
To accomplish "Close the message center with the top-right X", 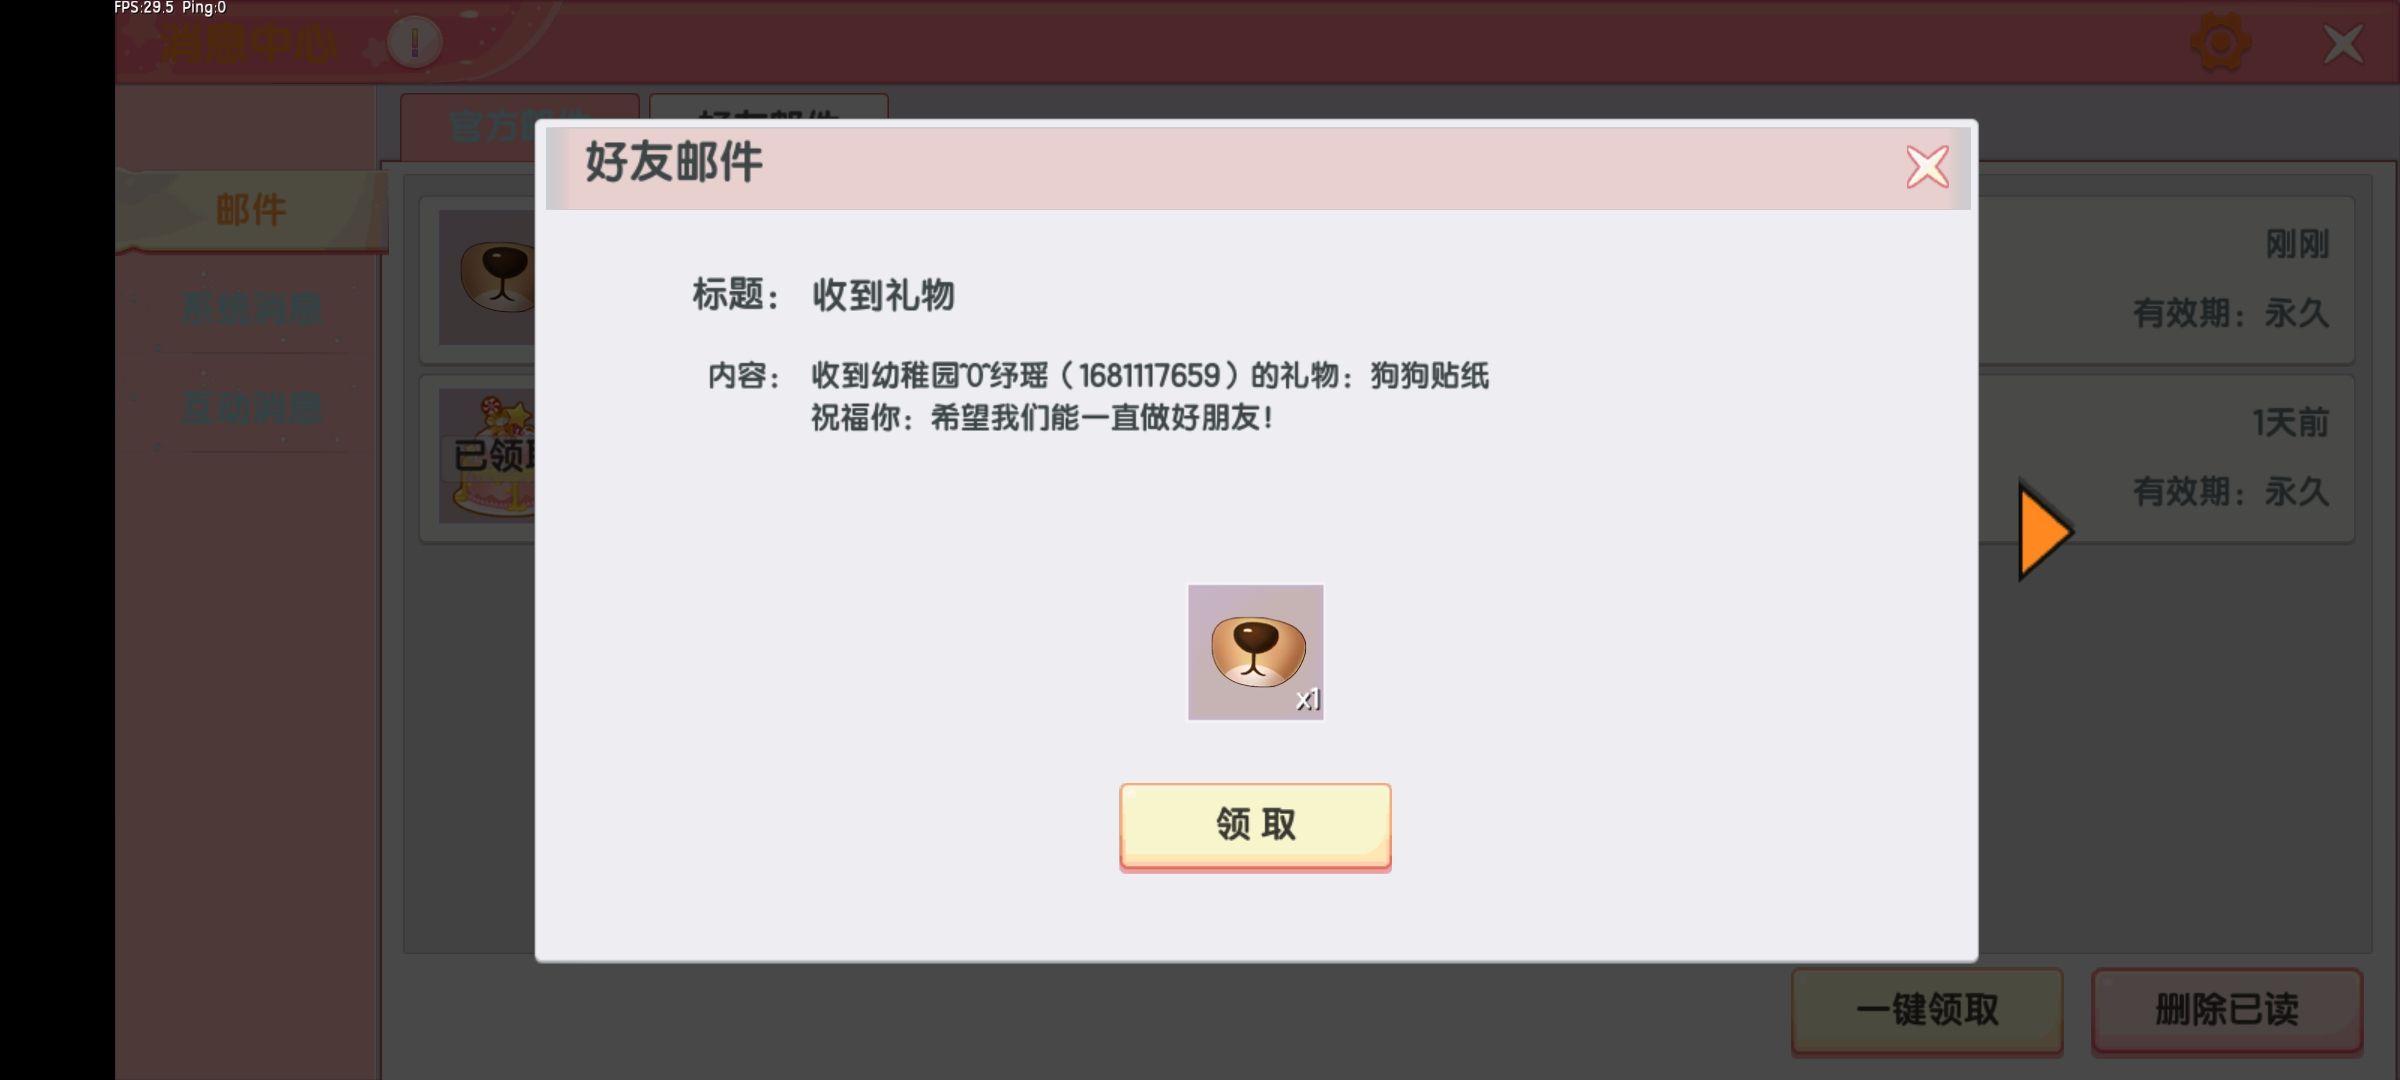I will pyautogui.click(x=2343, y=44).
